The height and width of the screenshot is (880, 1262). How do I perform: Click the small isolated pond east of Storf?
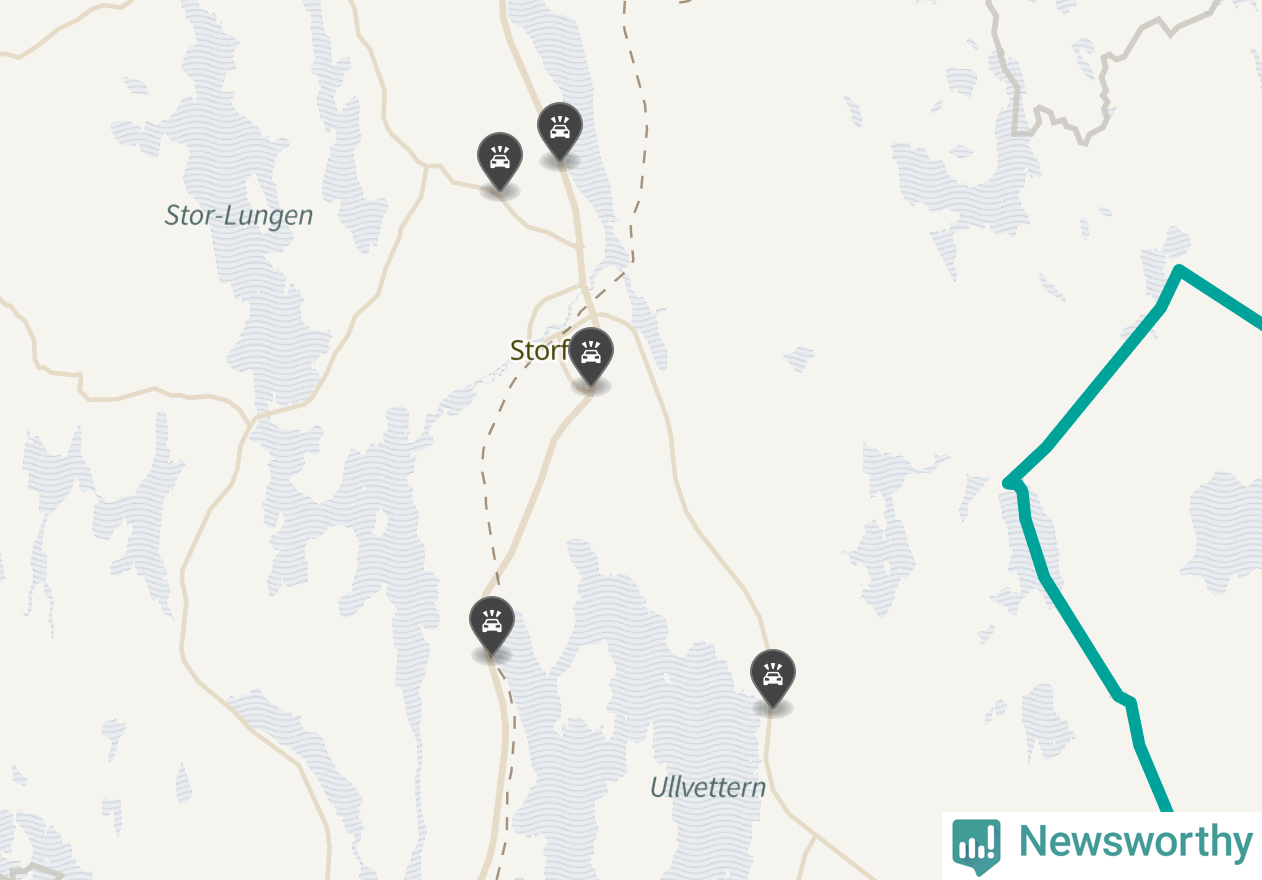(x=798, y=358)
